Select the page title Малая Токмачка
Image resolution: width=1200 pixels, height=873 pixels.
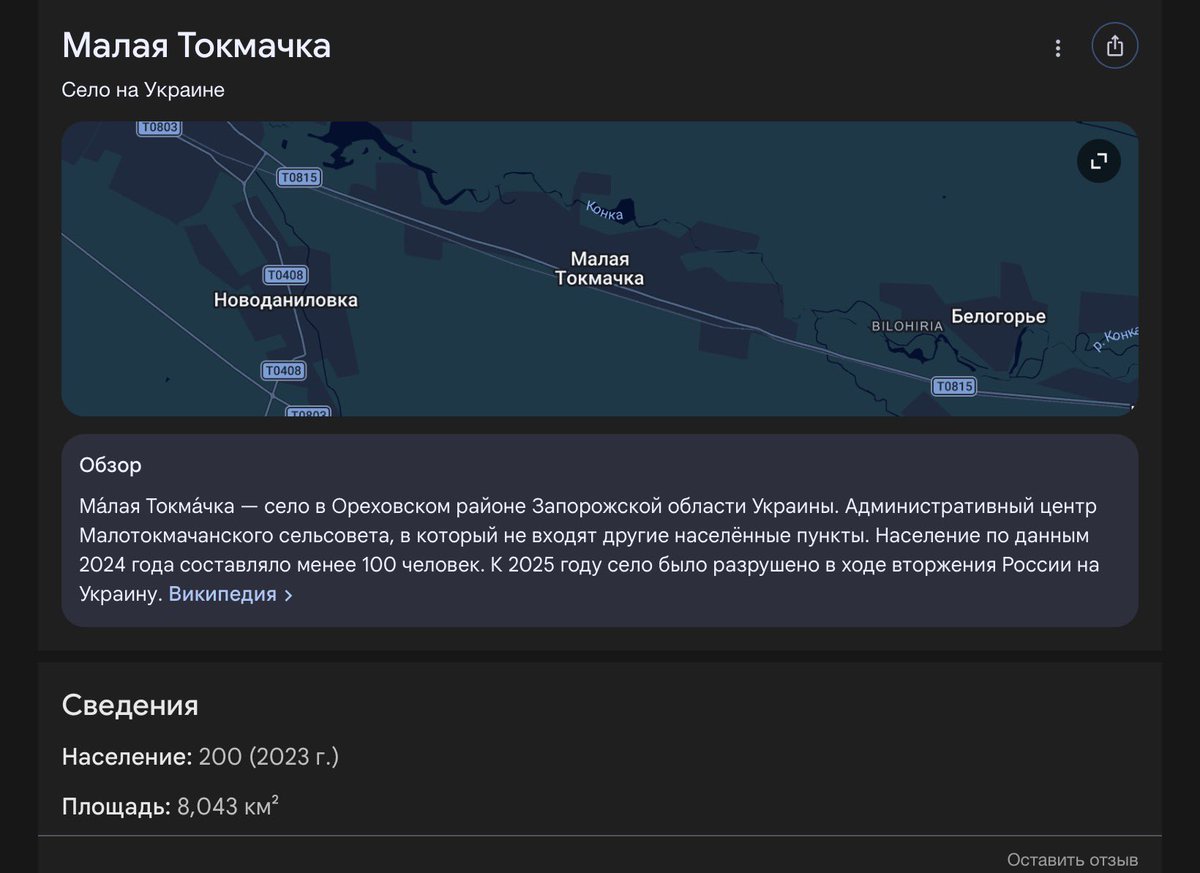pyautogui.click(x=195, y=45)
